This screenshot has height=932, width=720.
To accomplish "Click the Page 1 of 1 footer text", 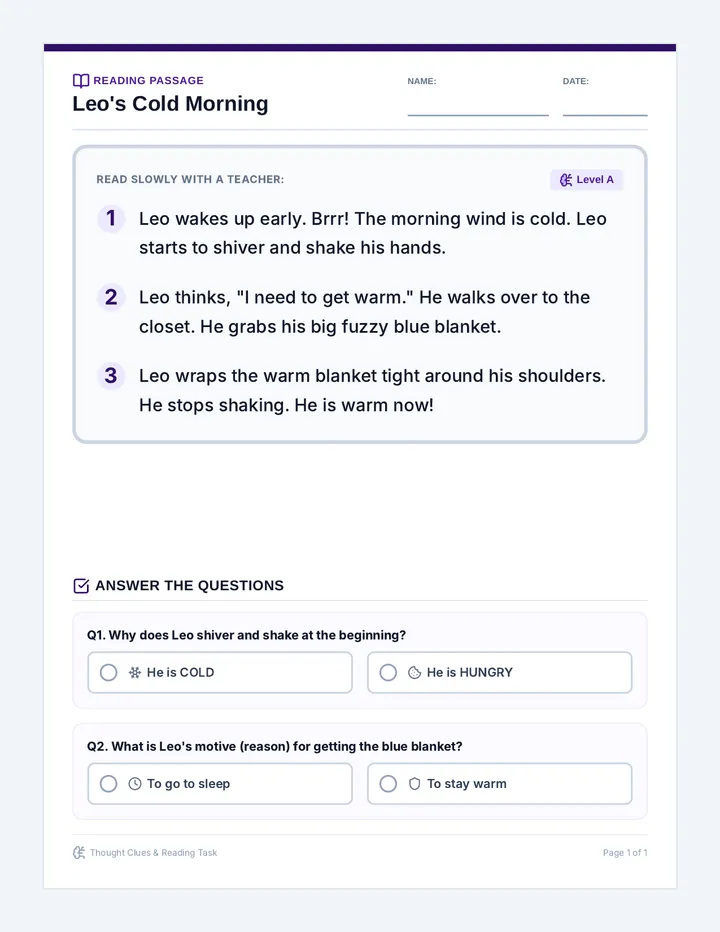I will 625,852.
